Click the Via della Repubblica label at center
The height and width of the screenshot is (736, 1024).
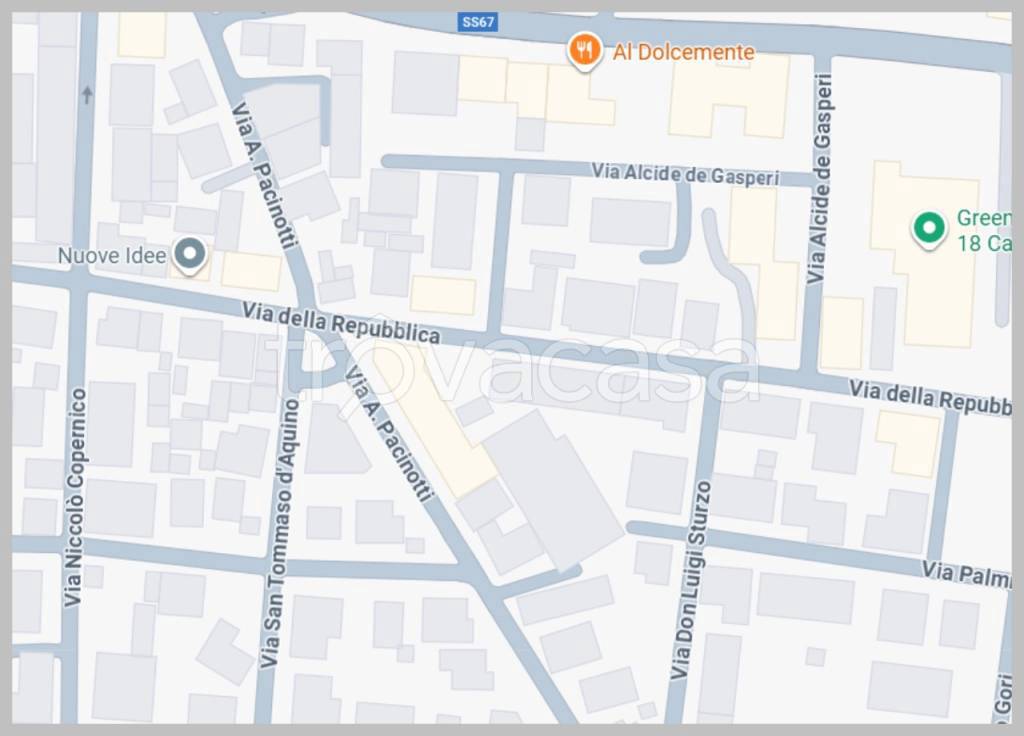(x=341, y=323)
